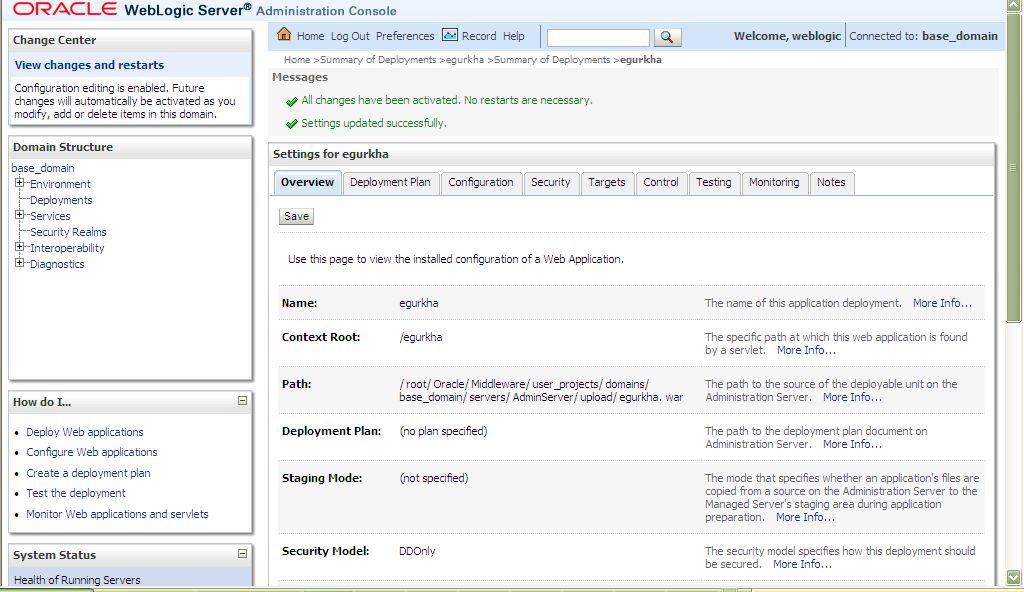Click More Info for Staging Mode
Viewport: 1024px width, 592px height.
805,518
